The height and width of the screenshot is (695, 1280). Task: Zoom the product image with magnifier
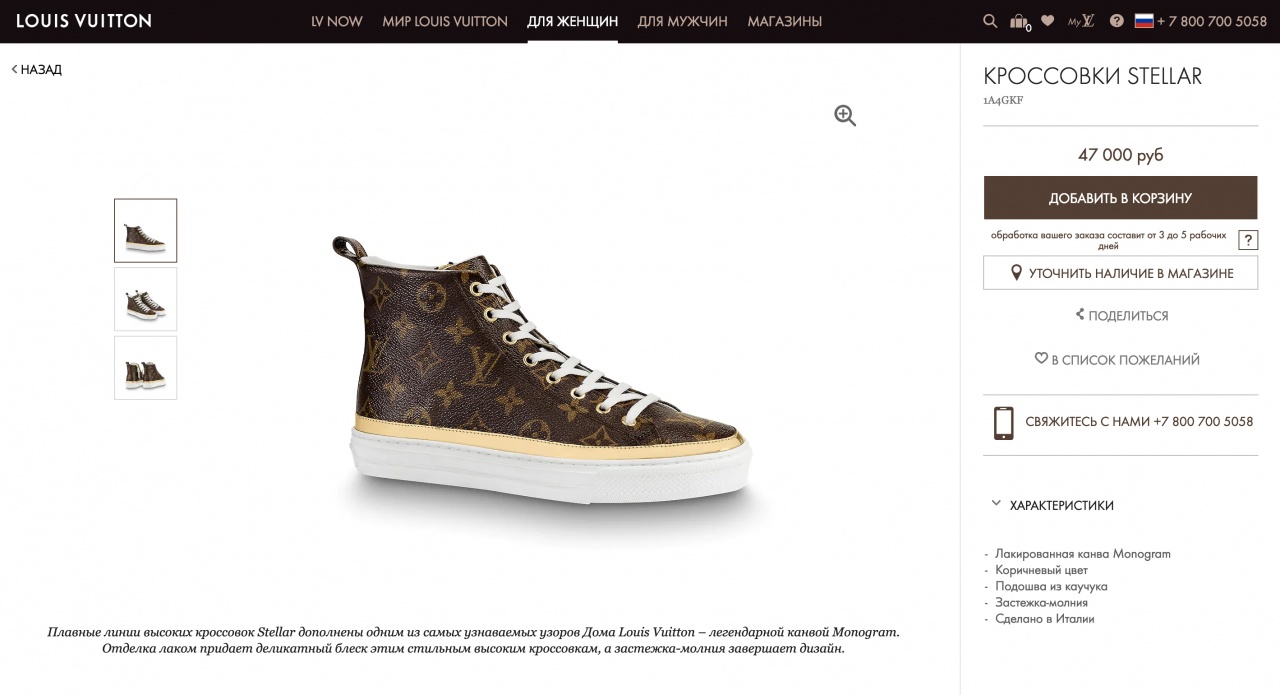tap(845, 116)
